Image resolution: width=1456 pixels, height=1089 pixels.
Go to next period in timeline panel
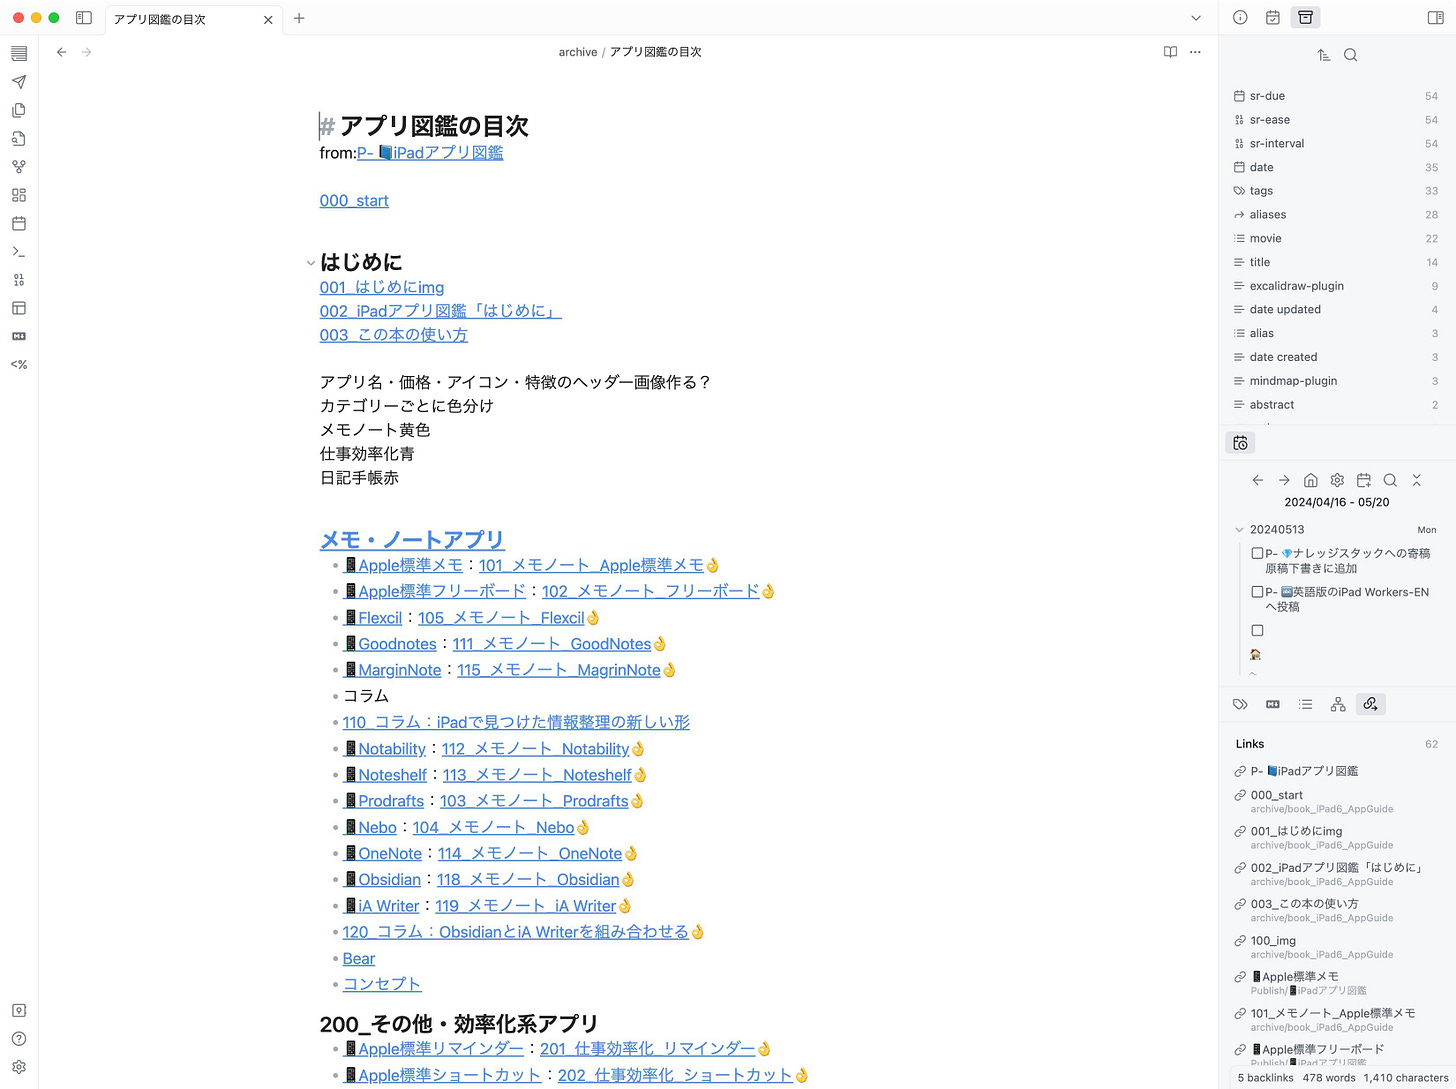pyautogui.click(x=1284, y=480)
